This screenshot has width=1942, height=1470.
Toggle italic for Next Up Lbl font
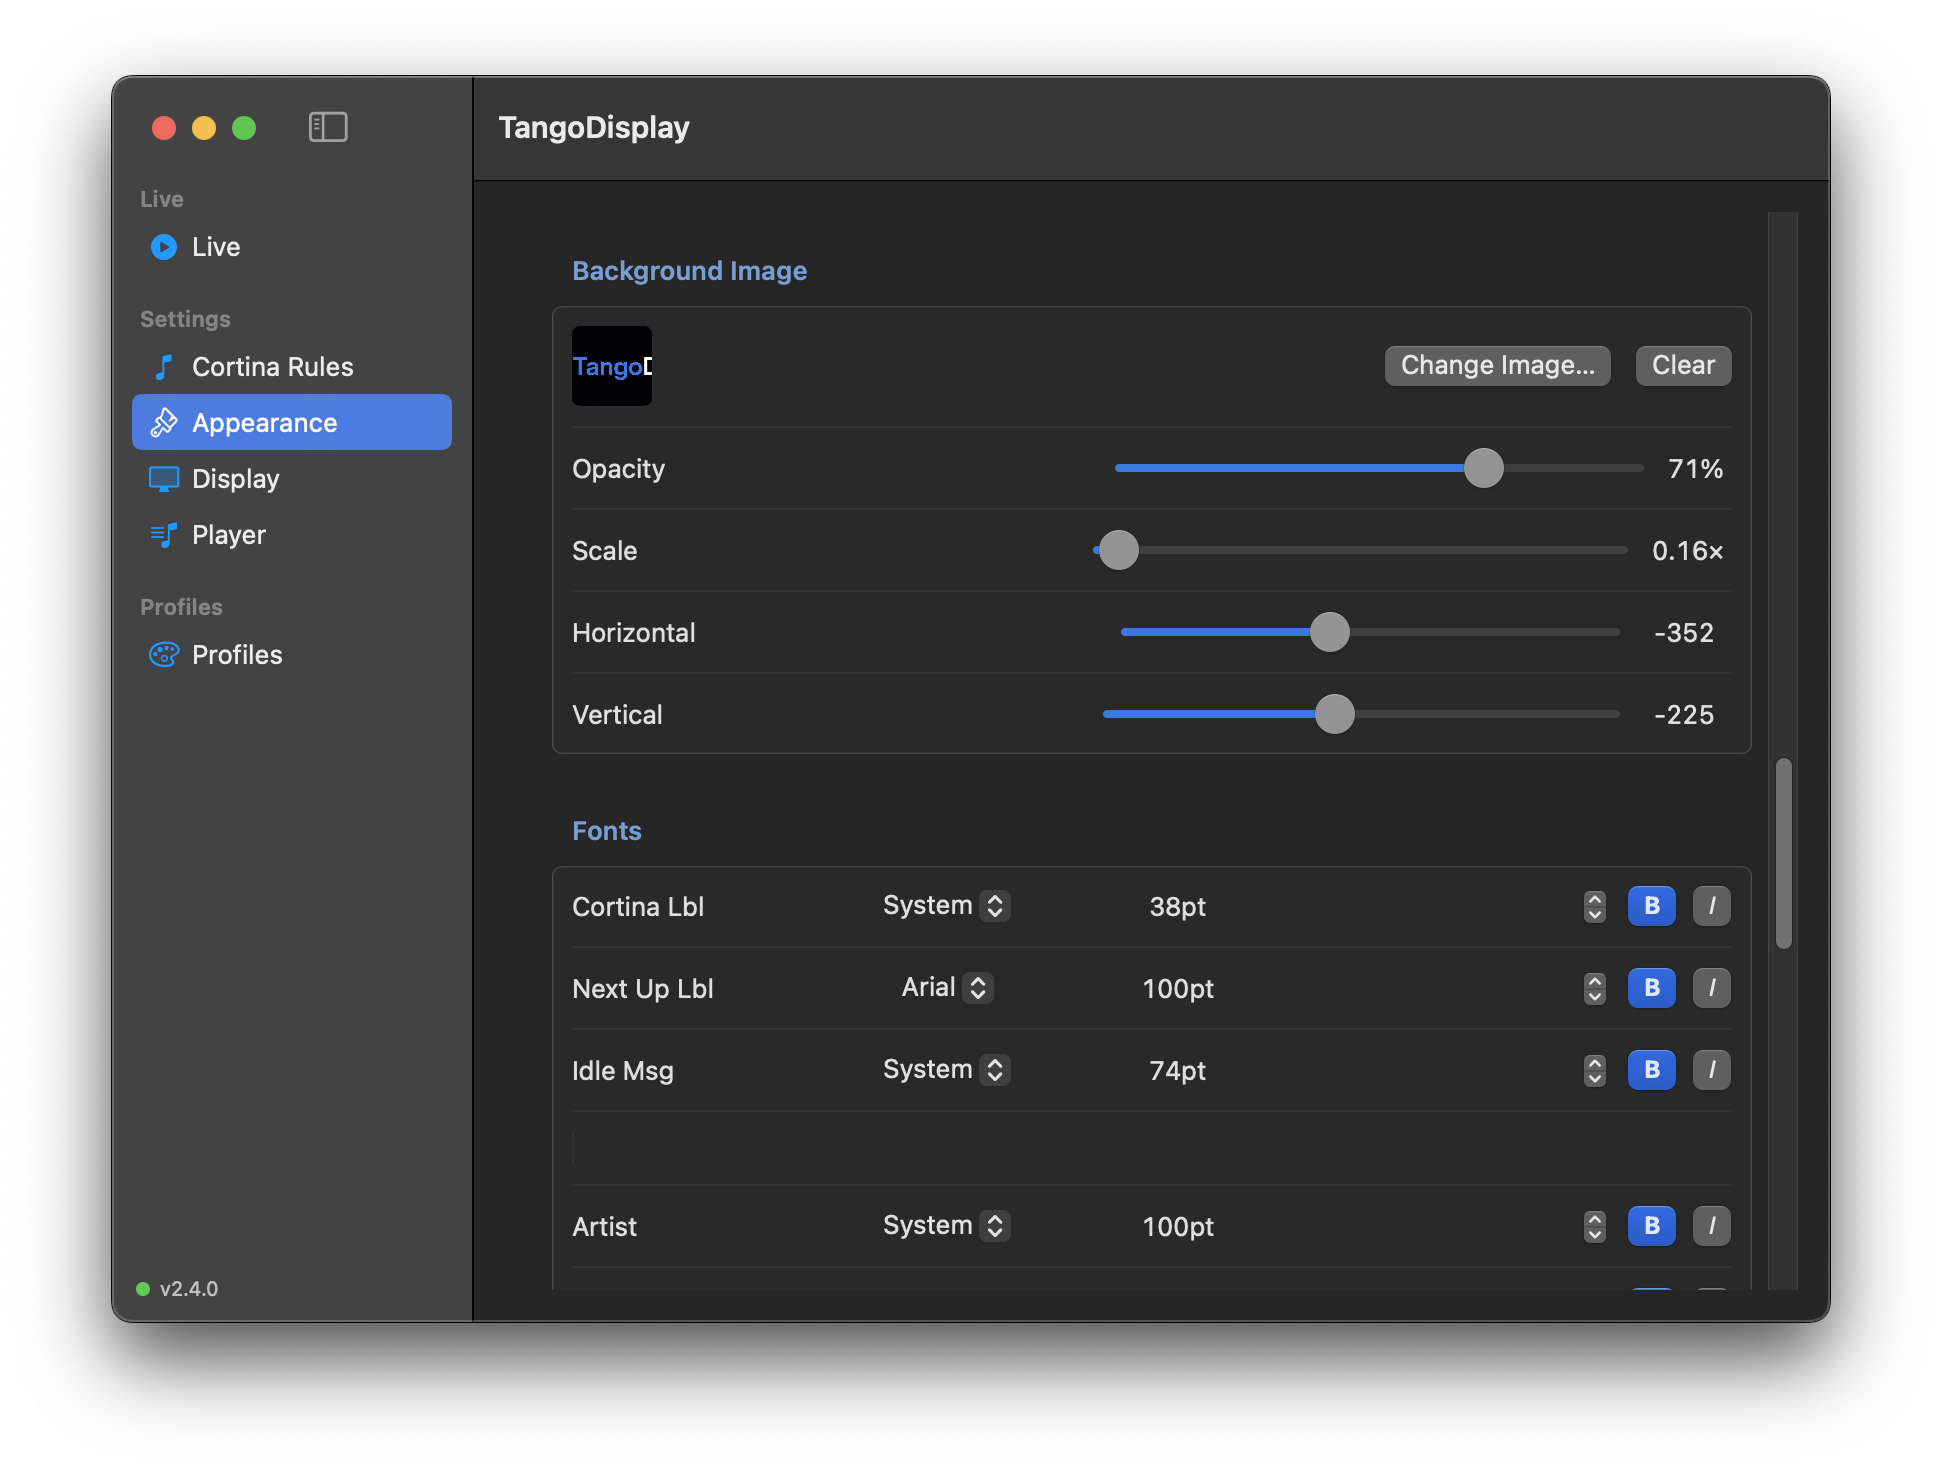click(x=1712, y=988)
